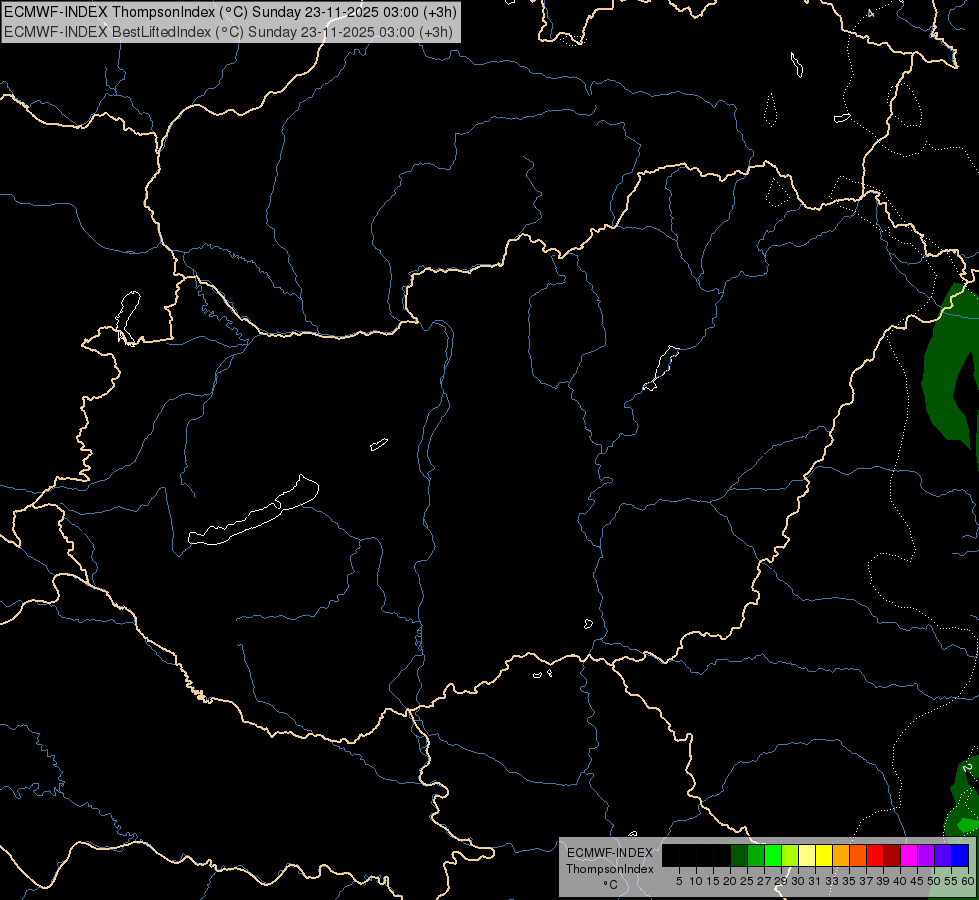This screenshot has height=900, width=979.
Task: Click the legend '°C' unit label
Action: 610,885
